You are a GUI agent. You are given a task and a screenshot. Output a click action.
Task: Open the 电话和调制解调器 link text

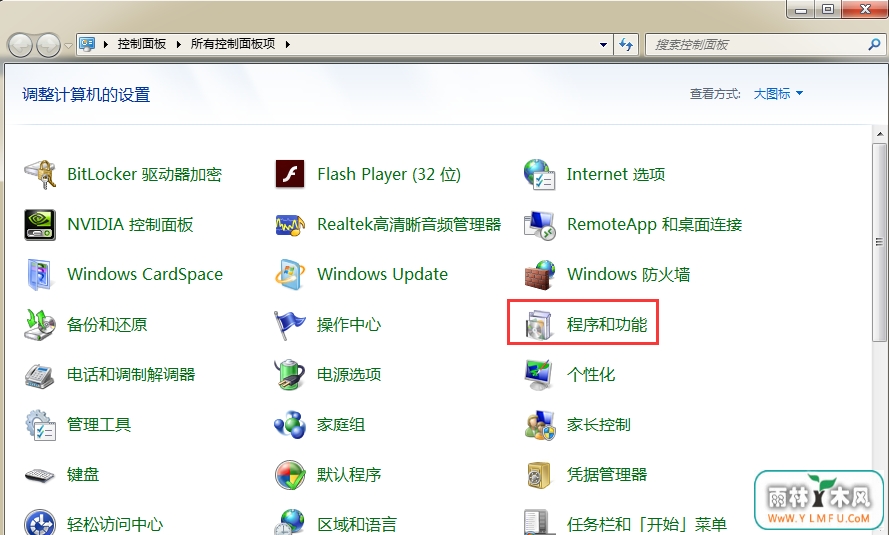click(x=131, y=375)
